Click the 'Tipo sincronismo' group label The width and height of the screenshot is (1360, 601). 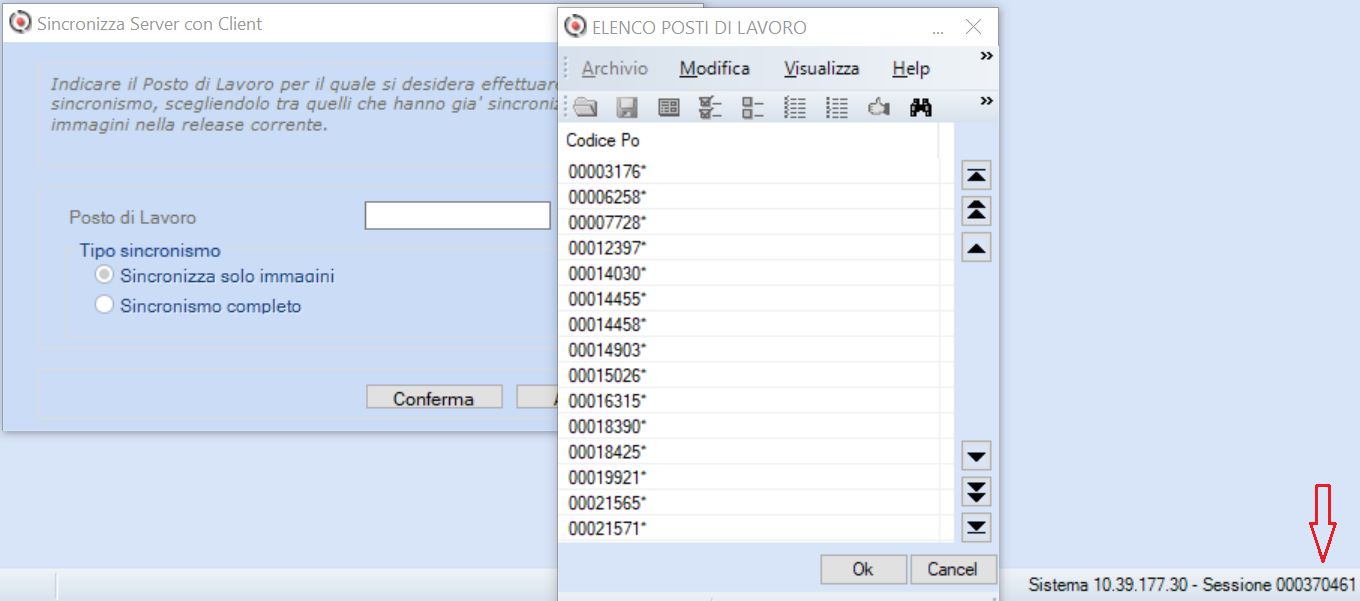click(150, 250)
